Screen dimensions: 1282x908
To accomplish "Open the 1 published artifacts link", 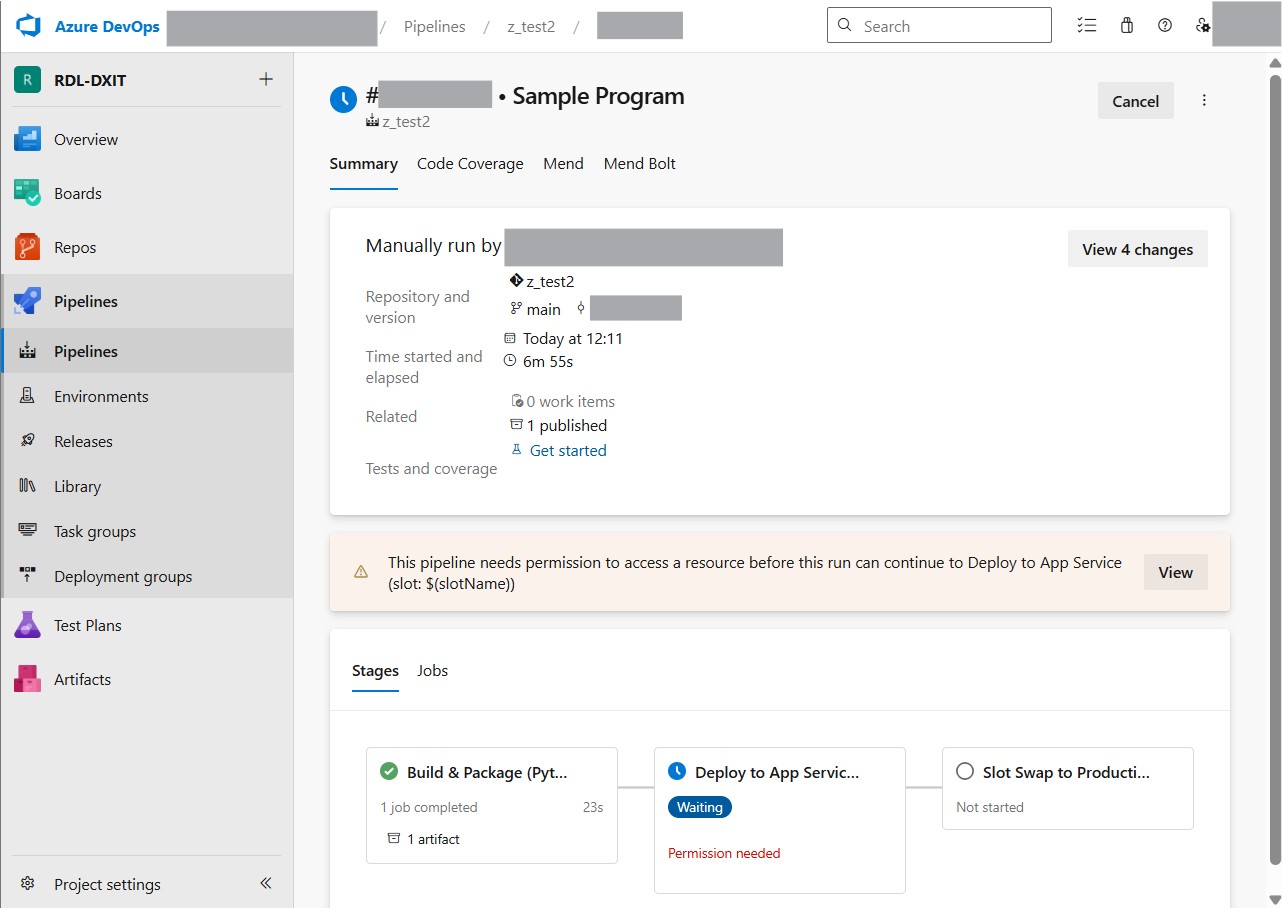I will (566, 426).
